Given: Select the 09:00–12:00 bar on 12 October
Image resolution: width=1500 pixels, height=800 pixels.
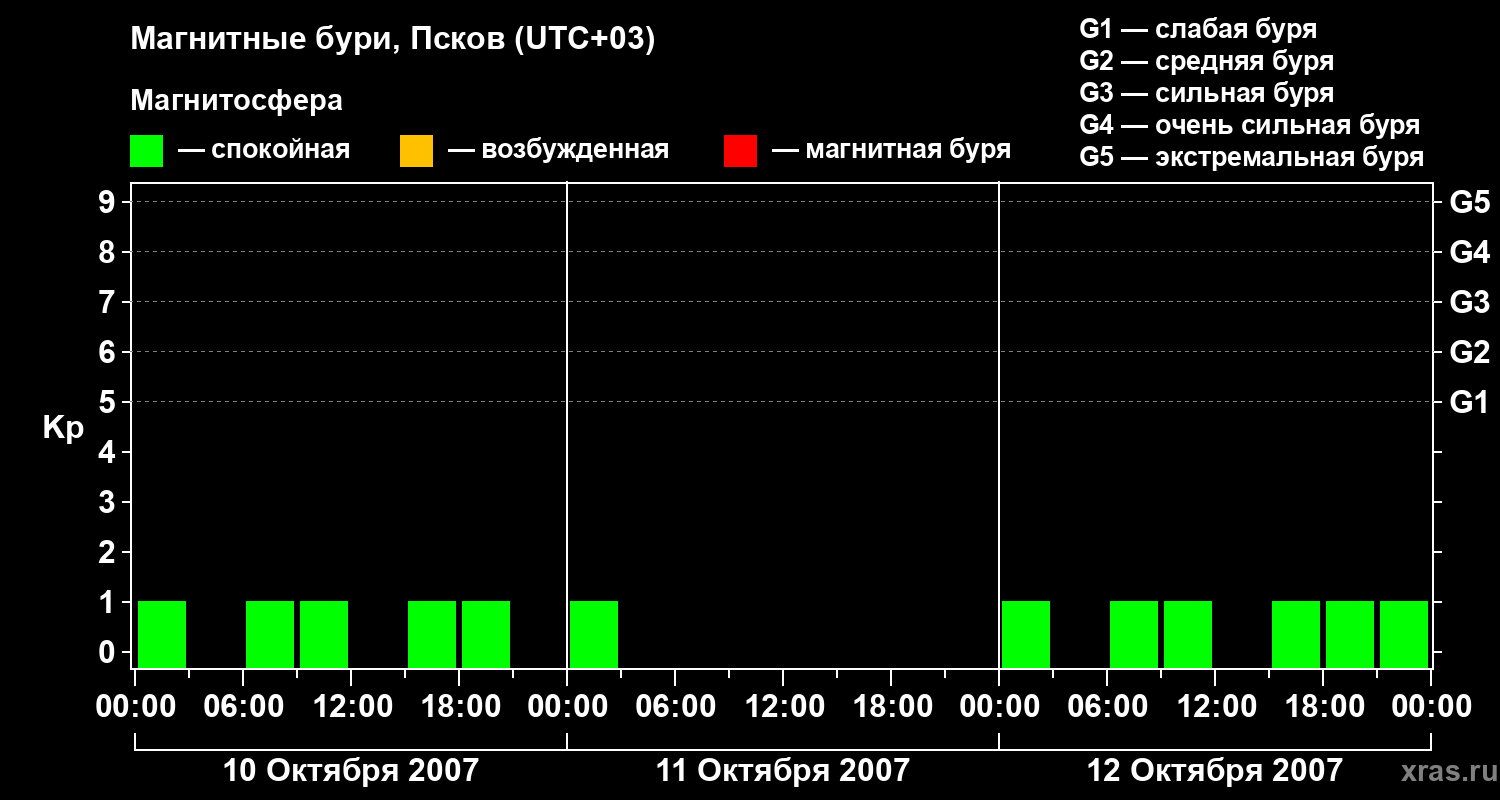Looking at the screenshot, I should tap(1188, 634).
